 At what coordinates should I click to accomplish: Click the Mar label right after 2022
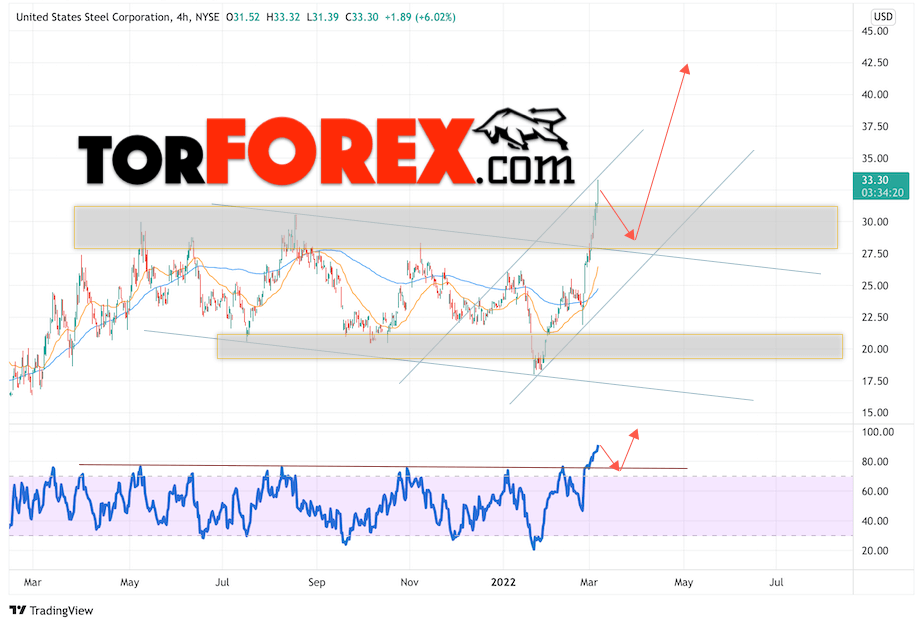[589, 582]
